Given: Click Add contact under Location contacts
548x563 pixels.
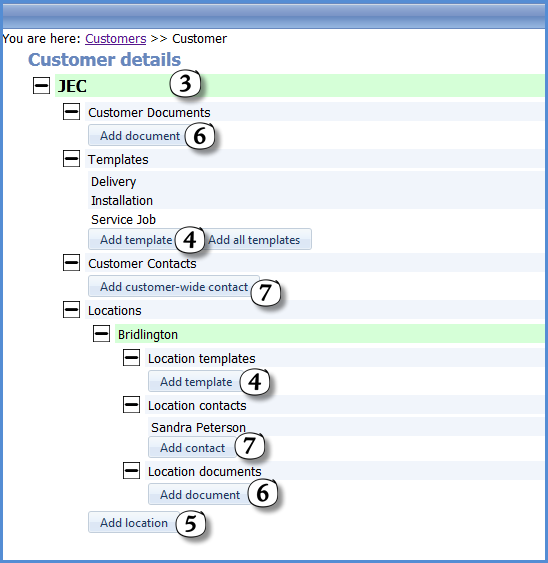Looking at the screenshot, I should click(192, 447).
